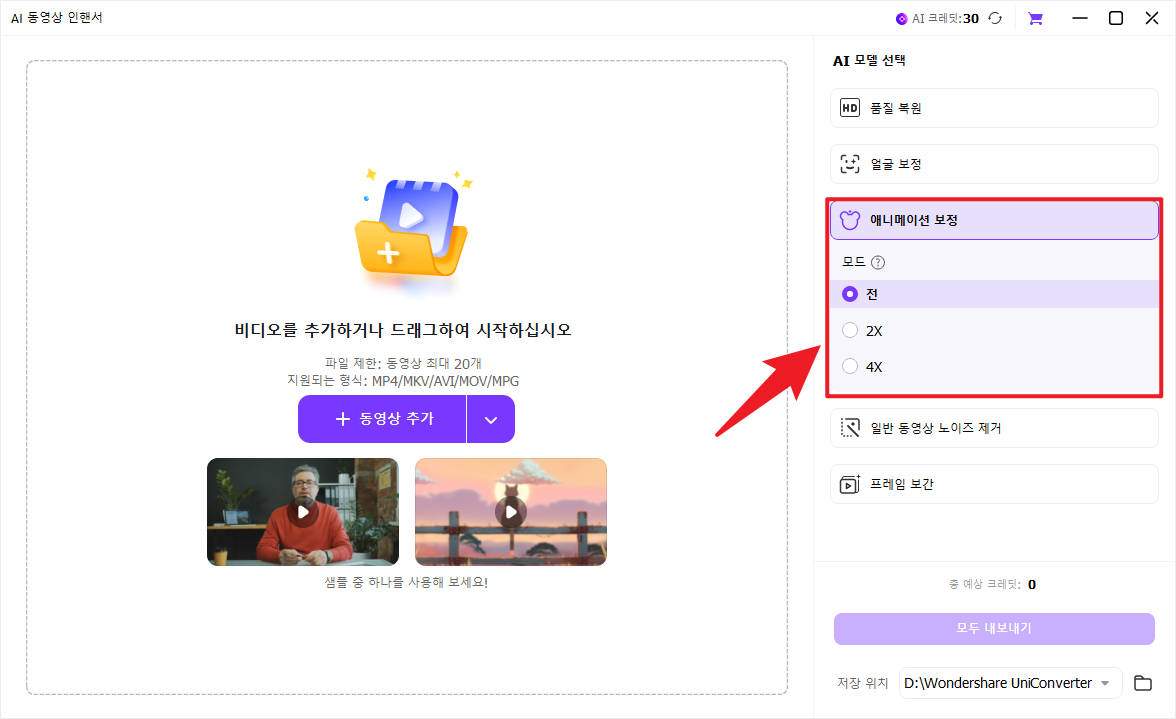Play the cat sunset animation sample
Image resolution: width=1176 pixels, height=719 pixels.
511,512
